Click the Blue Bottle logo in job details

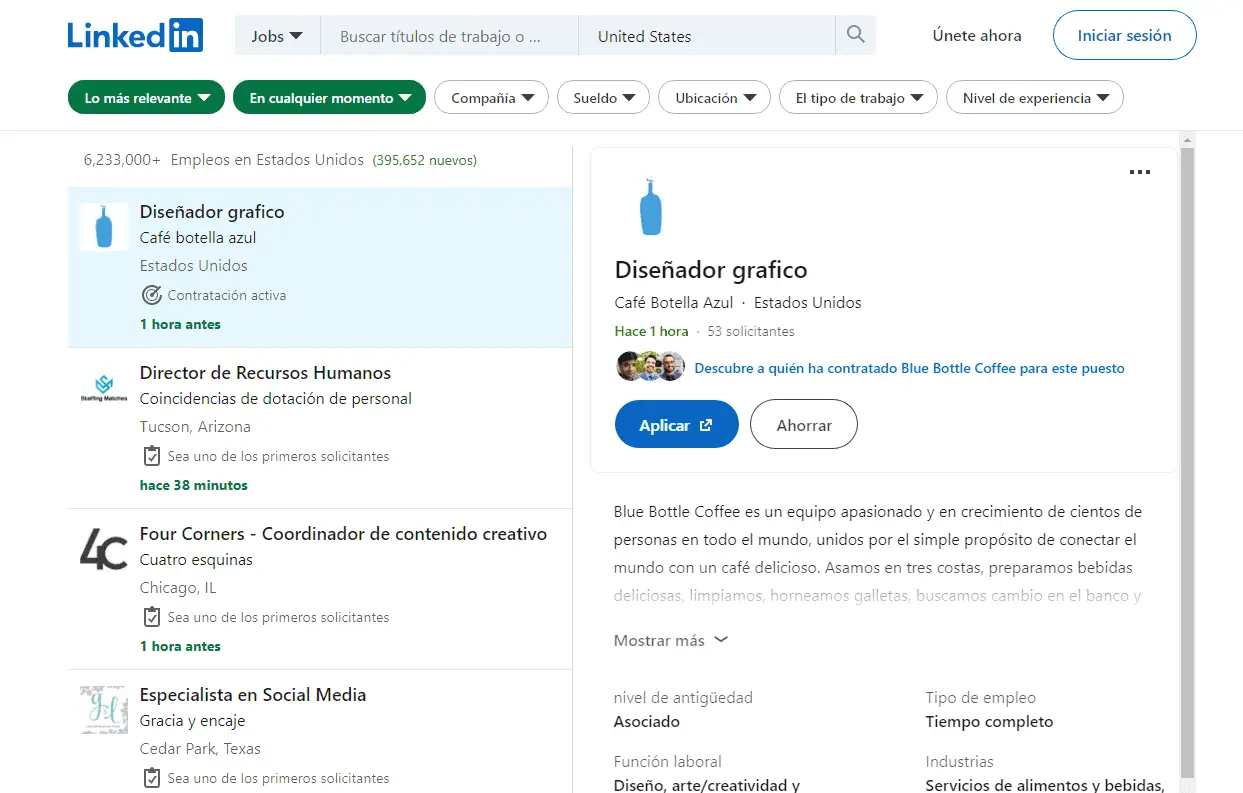coord(650,207)
